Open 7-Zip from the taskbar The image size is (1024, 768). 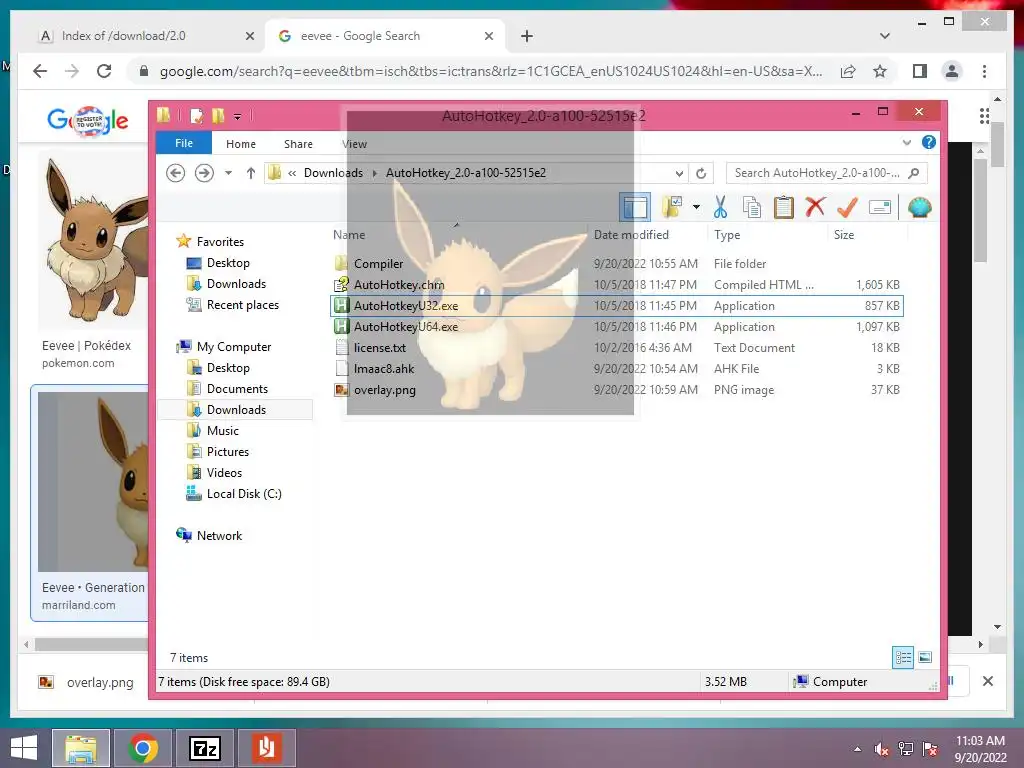click(205, 748)
